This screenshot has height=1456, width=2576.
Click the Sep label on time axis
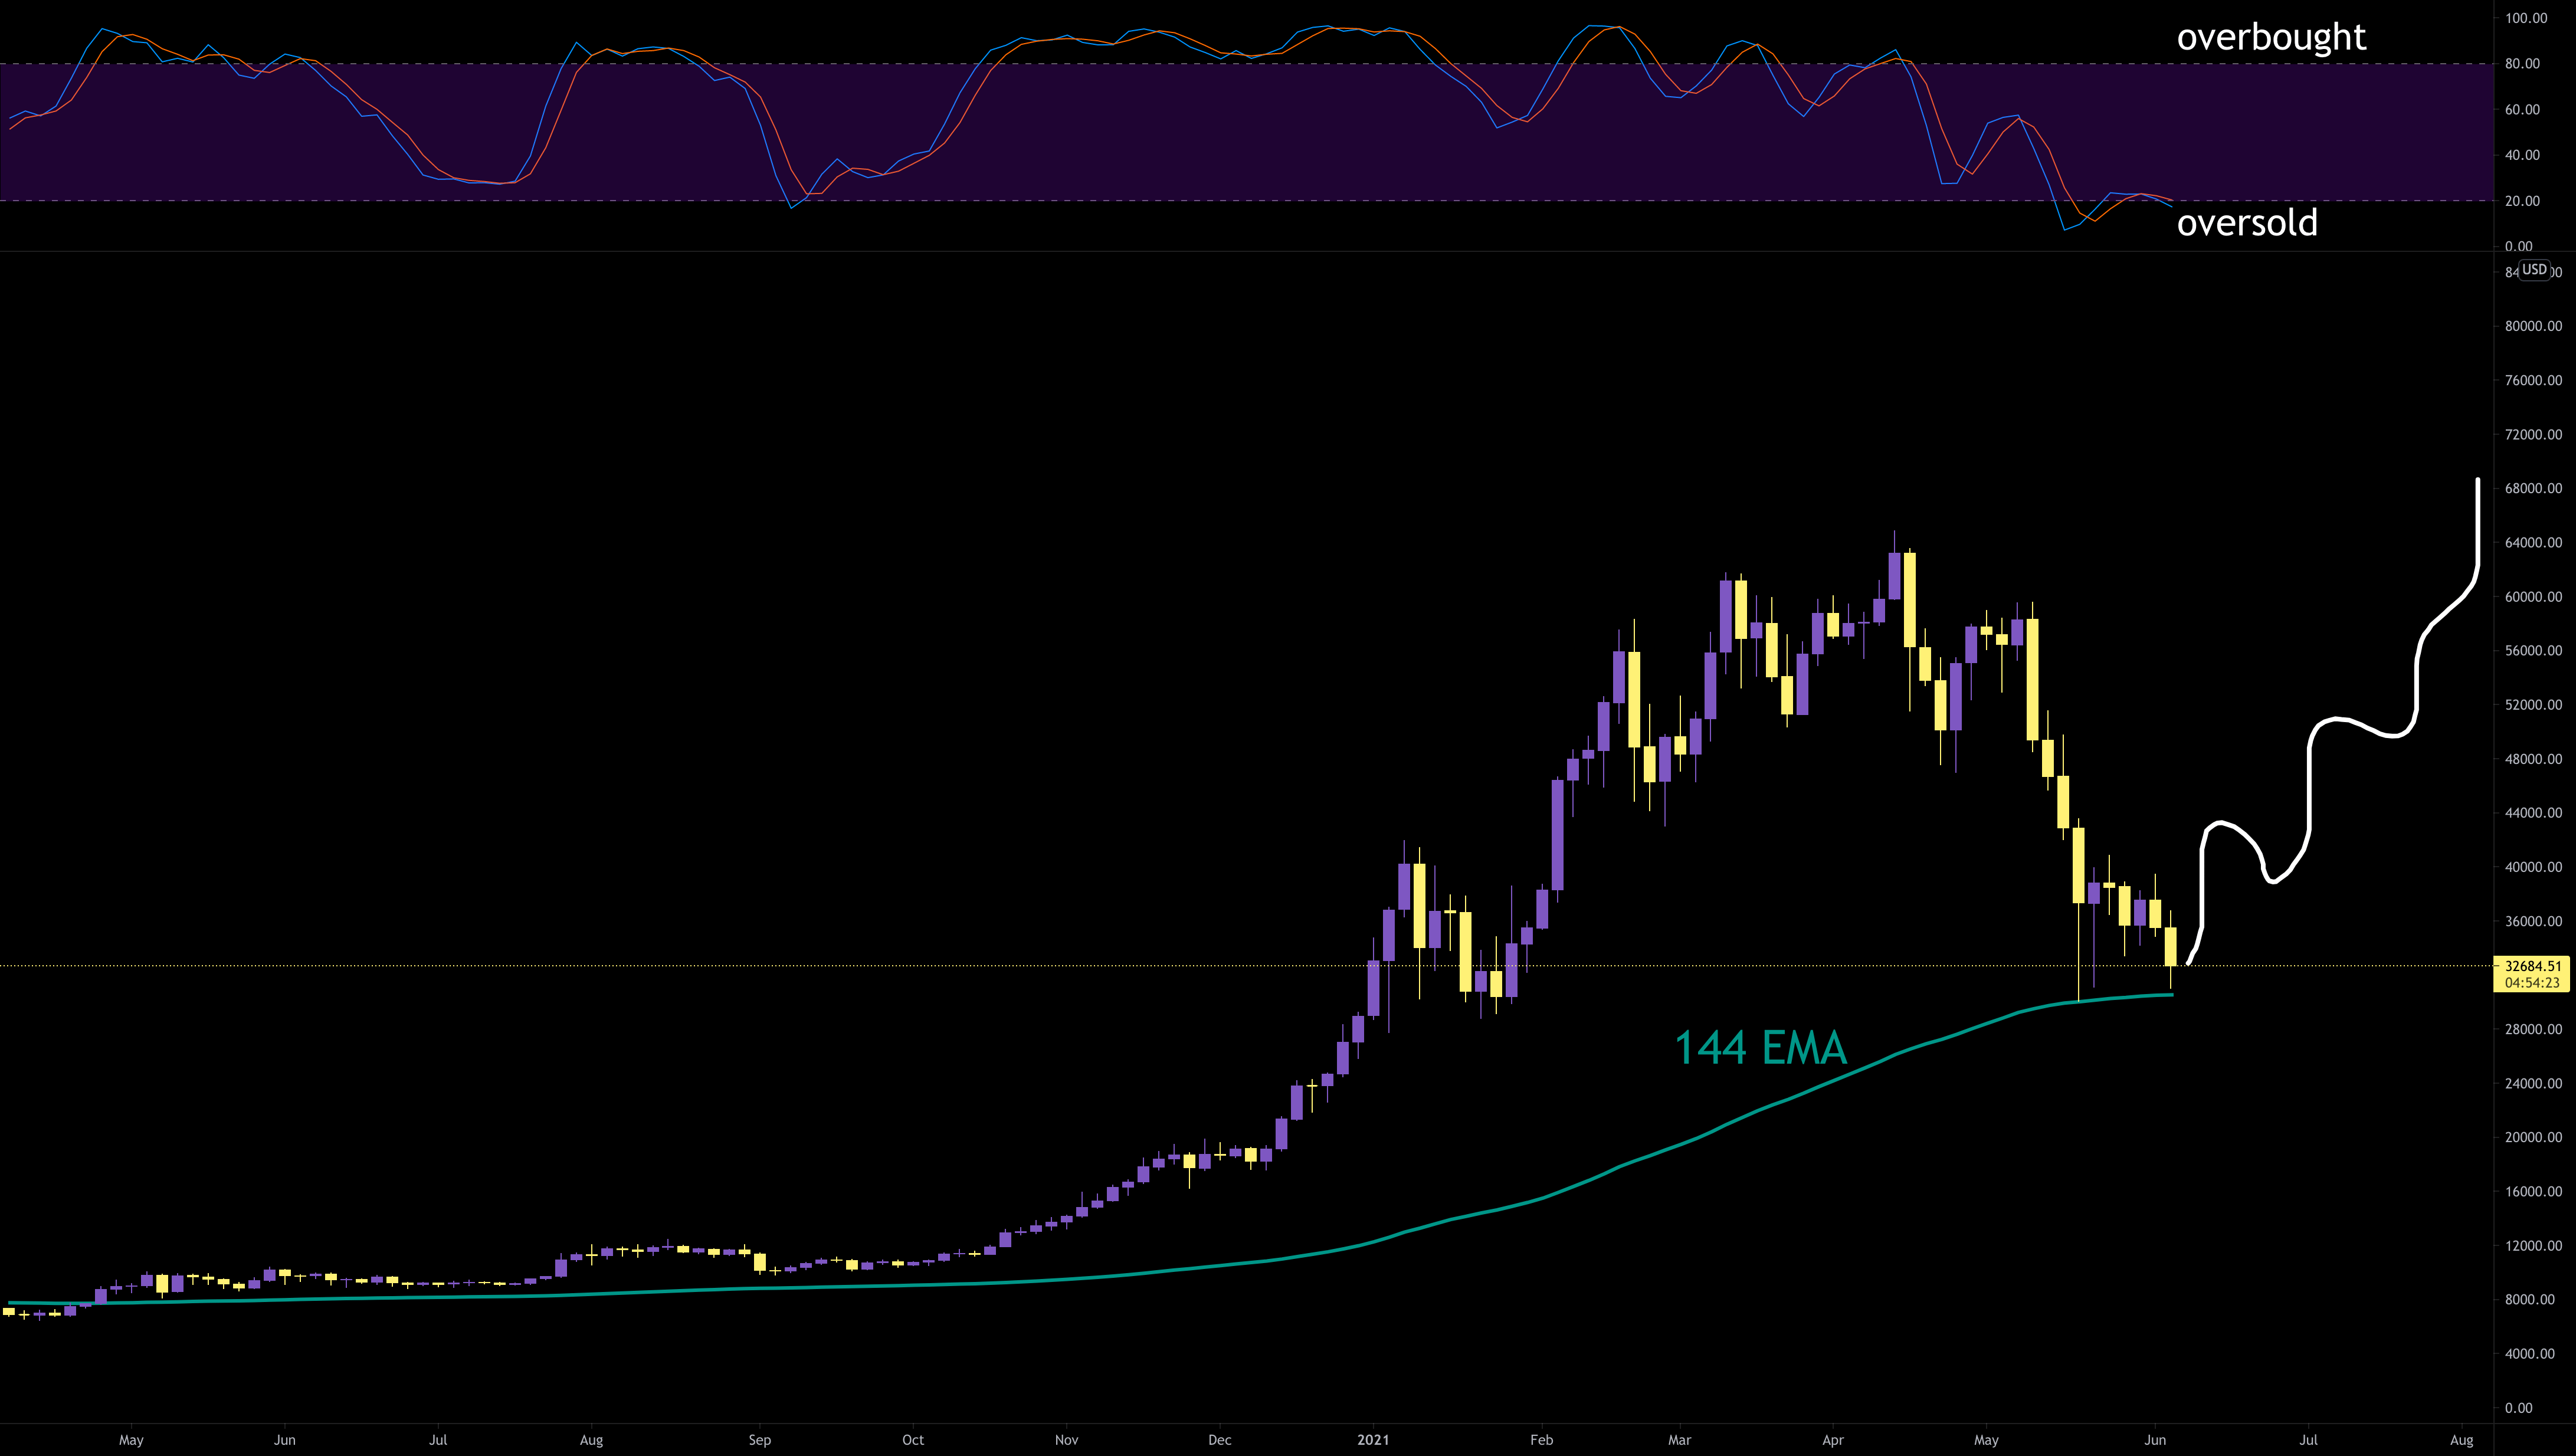coord(760,1440)
